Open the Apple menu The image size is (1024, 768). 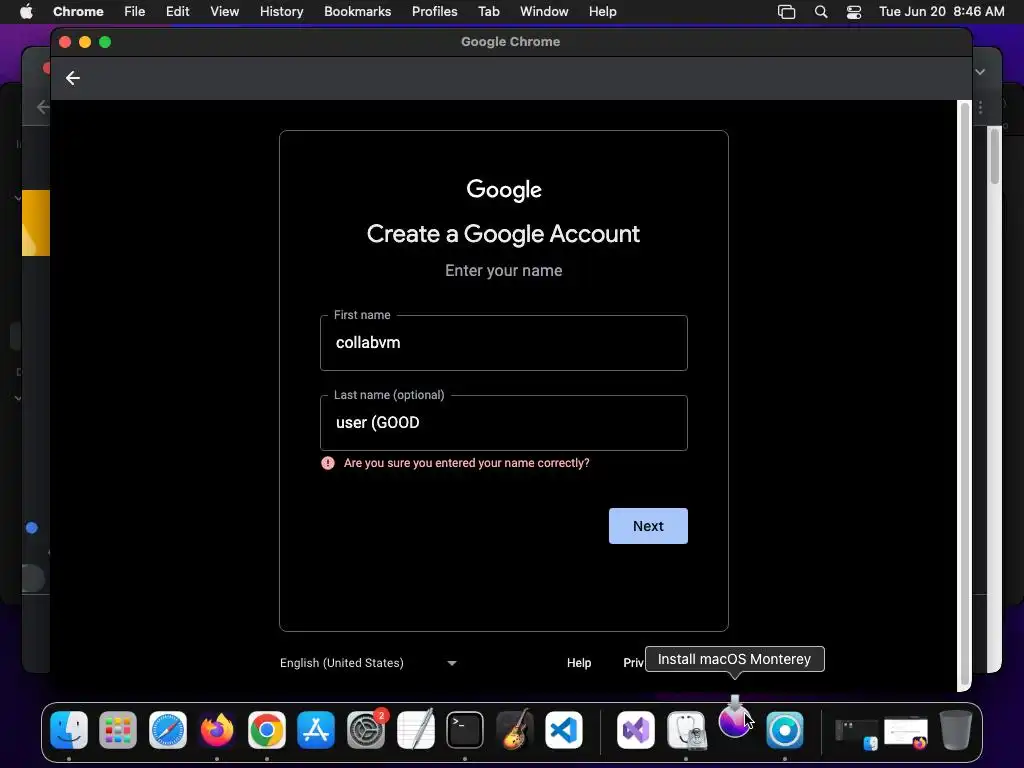tap(26, 12)
